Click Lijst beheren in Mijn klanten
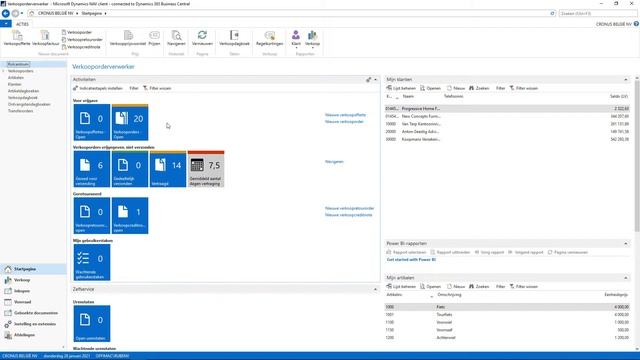 pos(401,88)
